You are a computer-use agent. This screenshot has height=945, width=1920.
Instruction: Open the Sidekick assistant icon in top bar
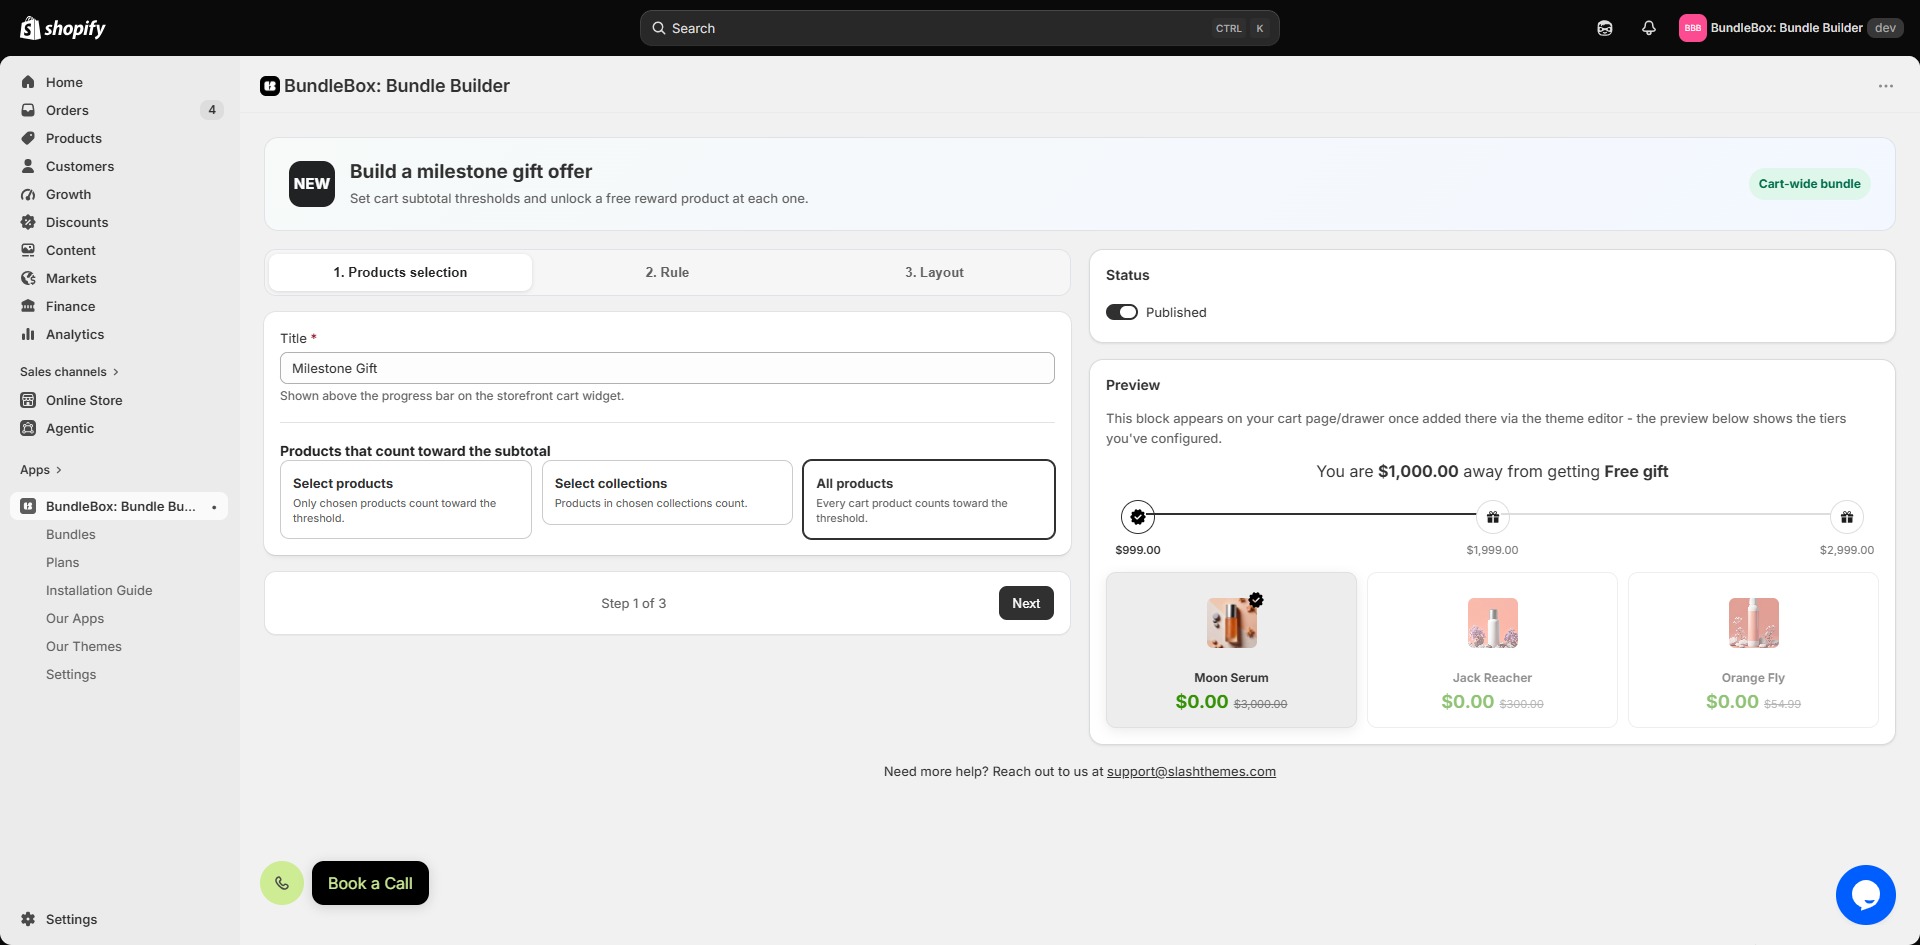1605,28
